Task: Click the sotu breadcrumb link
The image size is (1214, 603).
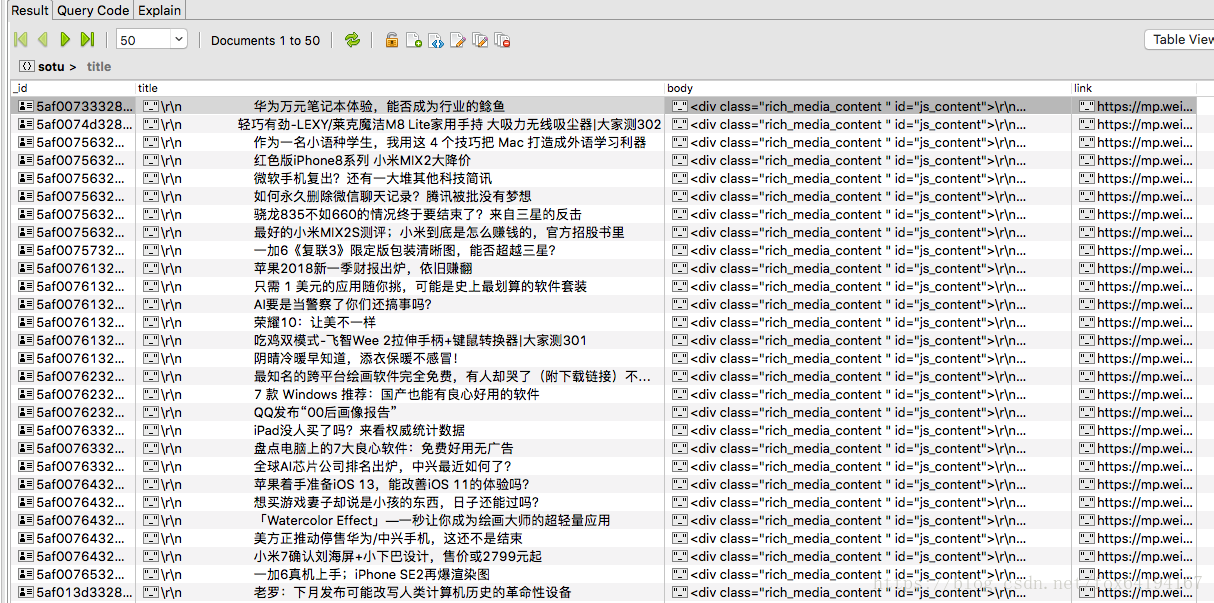Action: coord(51,67)
